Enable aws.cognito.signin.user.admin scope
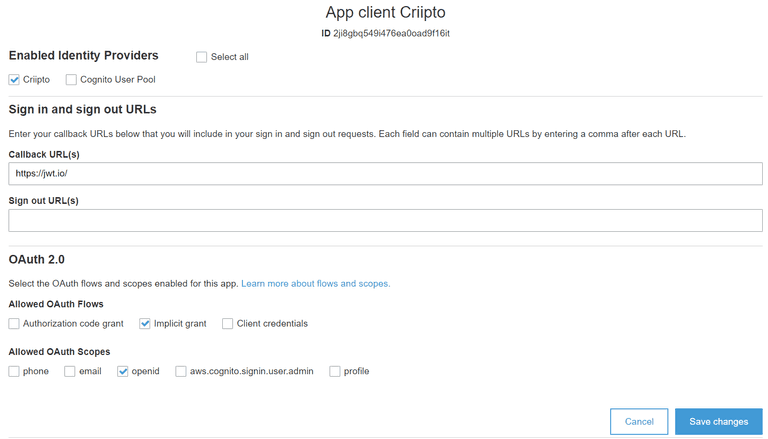This screenshot has height=439, width=768. click(181, 371)
